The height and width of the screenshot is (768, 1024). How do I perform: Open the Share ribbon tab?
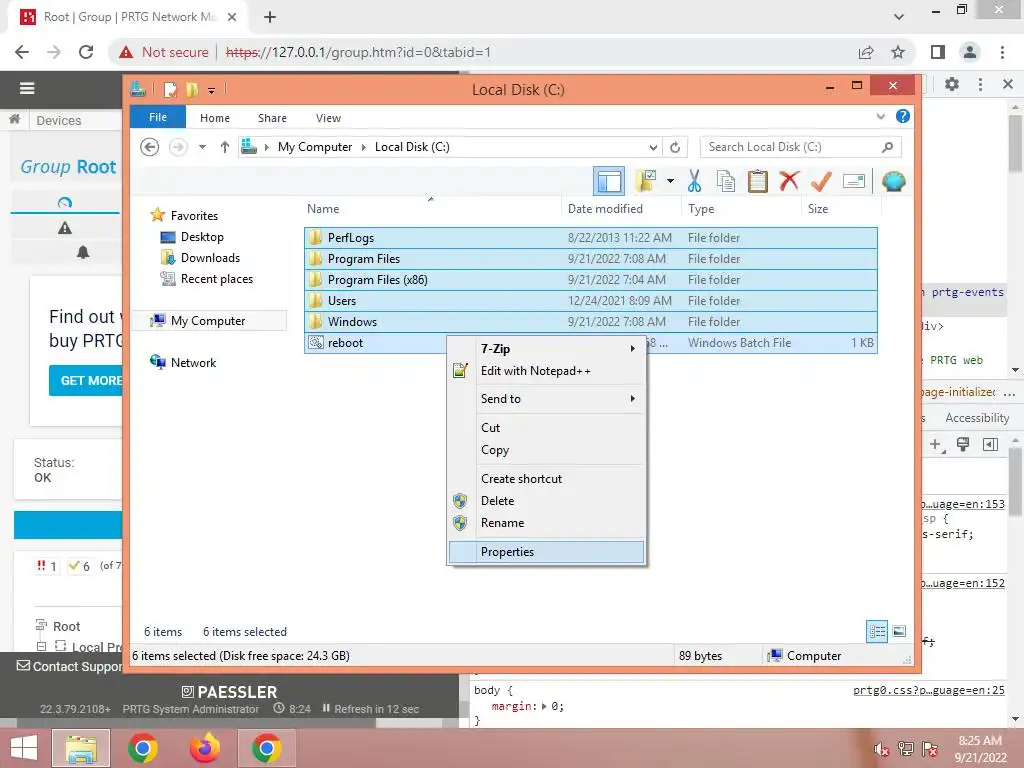272,118
